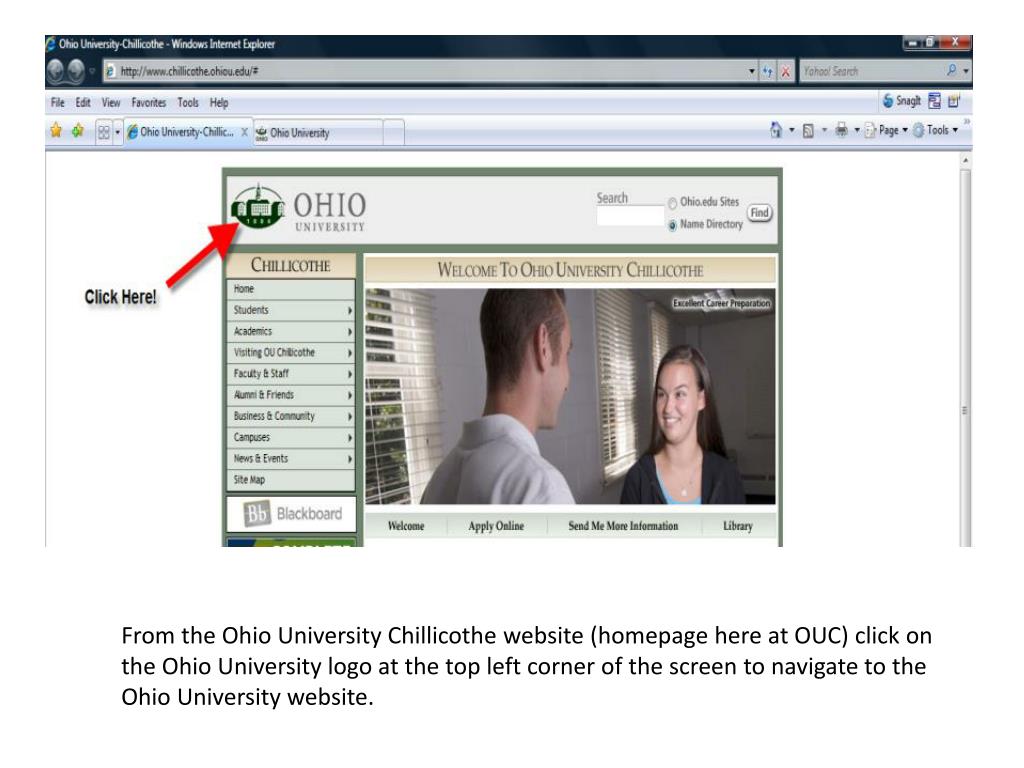
Task: Open Business & Community sidebar item
Action: (291, 417)
